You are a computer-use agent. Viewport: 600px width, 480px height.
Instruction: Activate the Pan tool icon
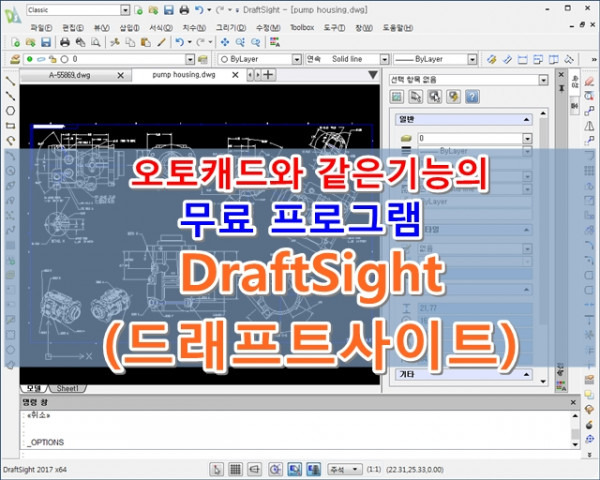click(225, 42)
